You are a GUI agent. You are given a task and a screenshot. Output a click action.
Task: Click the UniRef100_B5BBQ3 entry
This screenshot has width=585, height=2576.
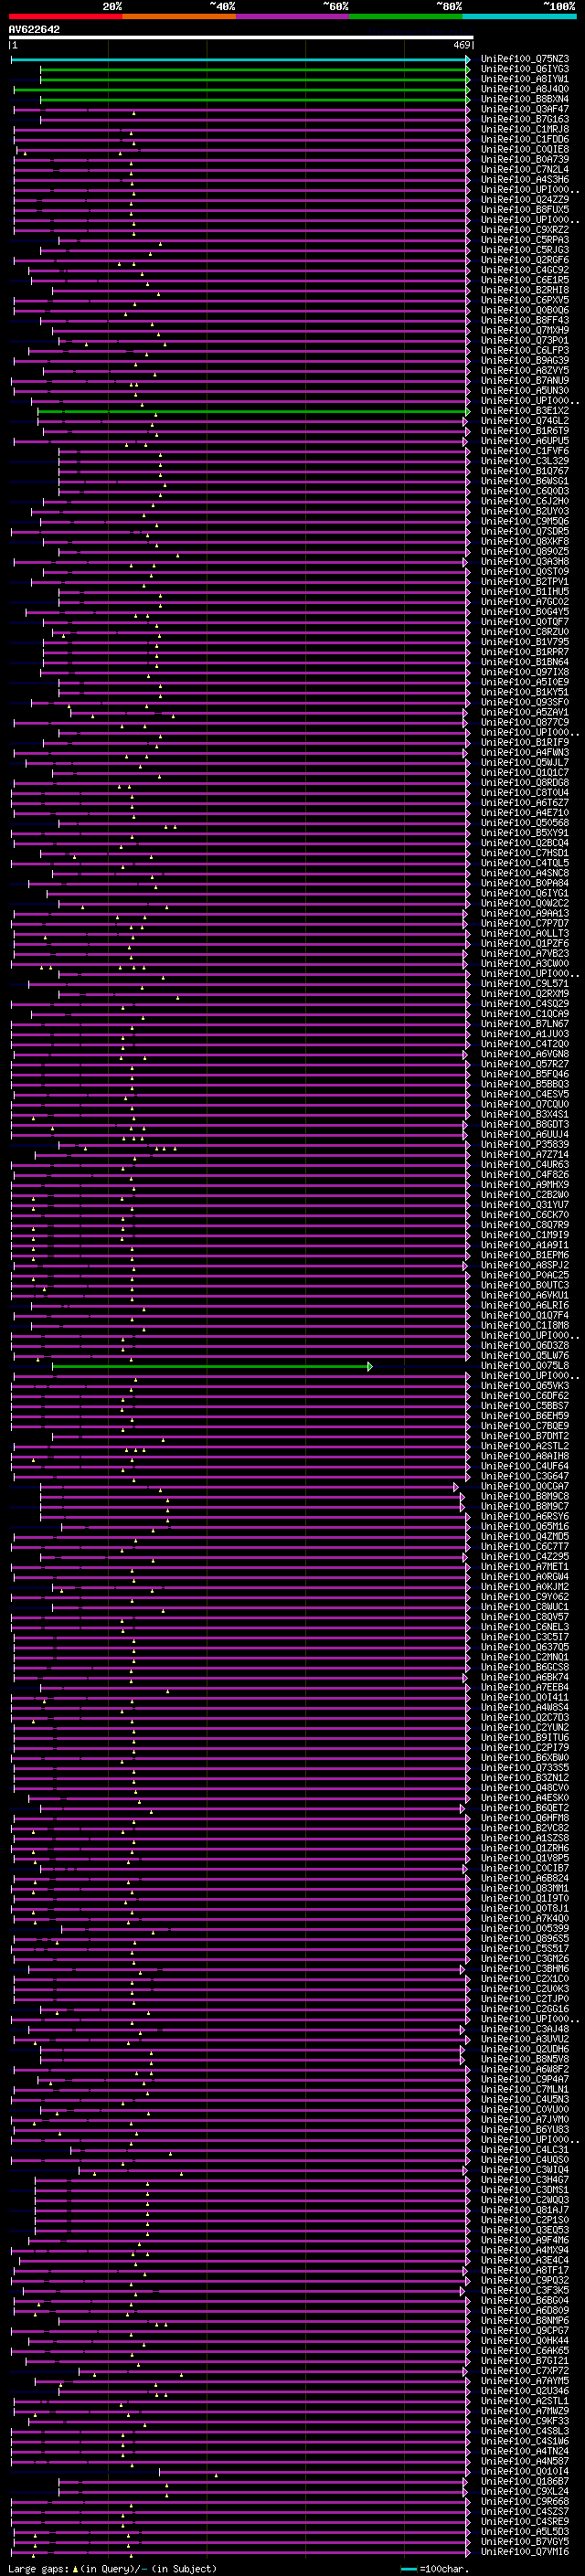[525, 1085]
